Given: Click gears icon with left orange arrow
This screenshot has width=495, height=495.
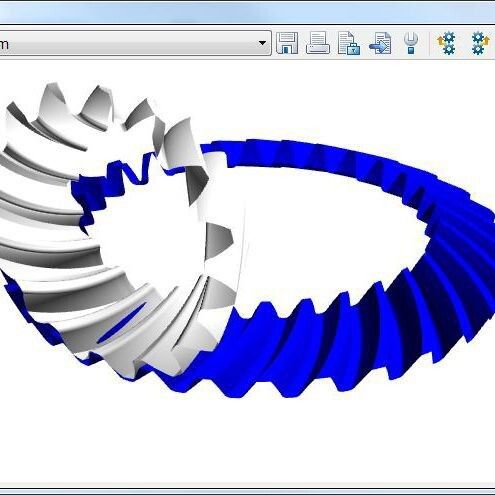Looking at the screenshot, I should [447, 43].
